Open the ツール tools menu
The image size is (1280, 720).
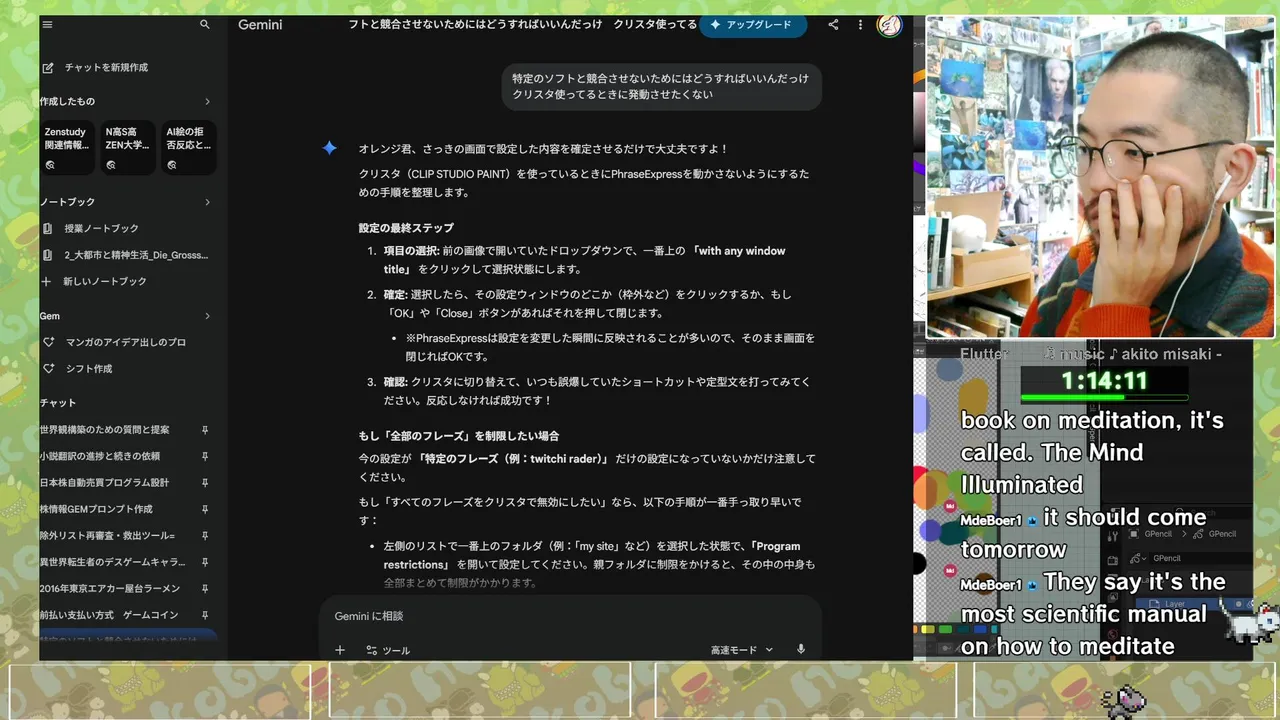[x=388, y=650]
